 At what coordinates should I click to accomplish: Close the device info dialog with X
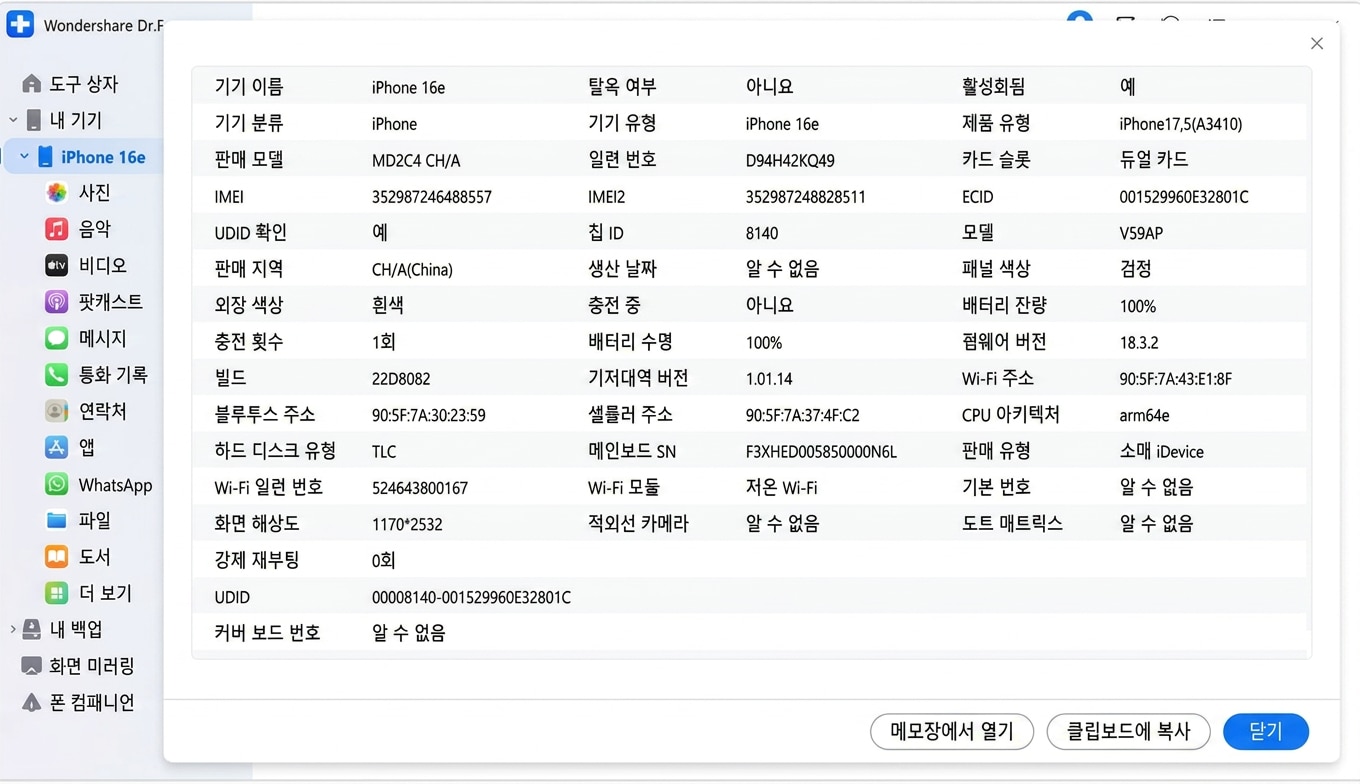(1317, 43)
